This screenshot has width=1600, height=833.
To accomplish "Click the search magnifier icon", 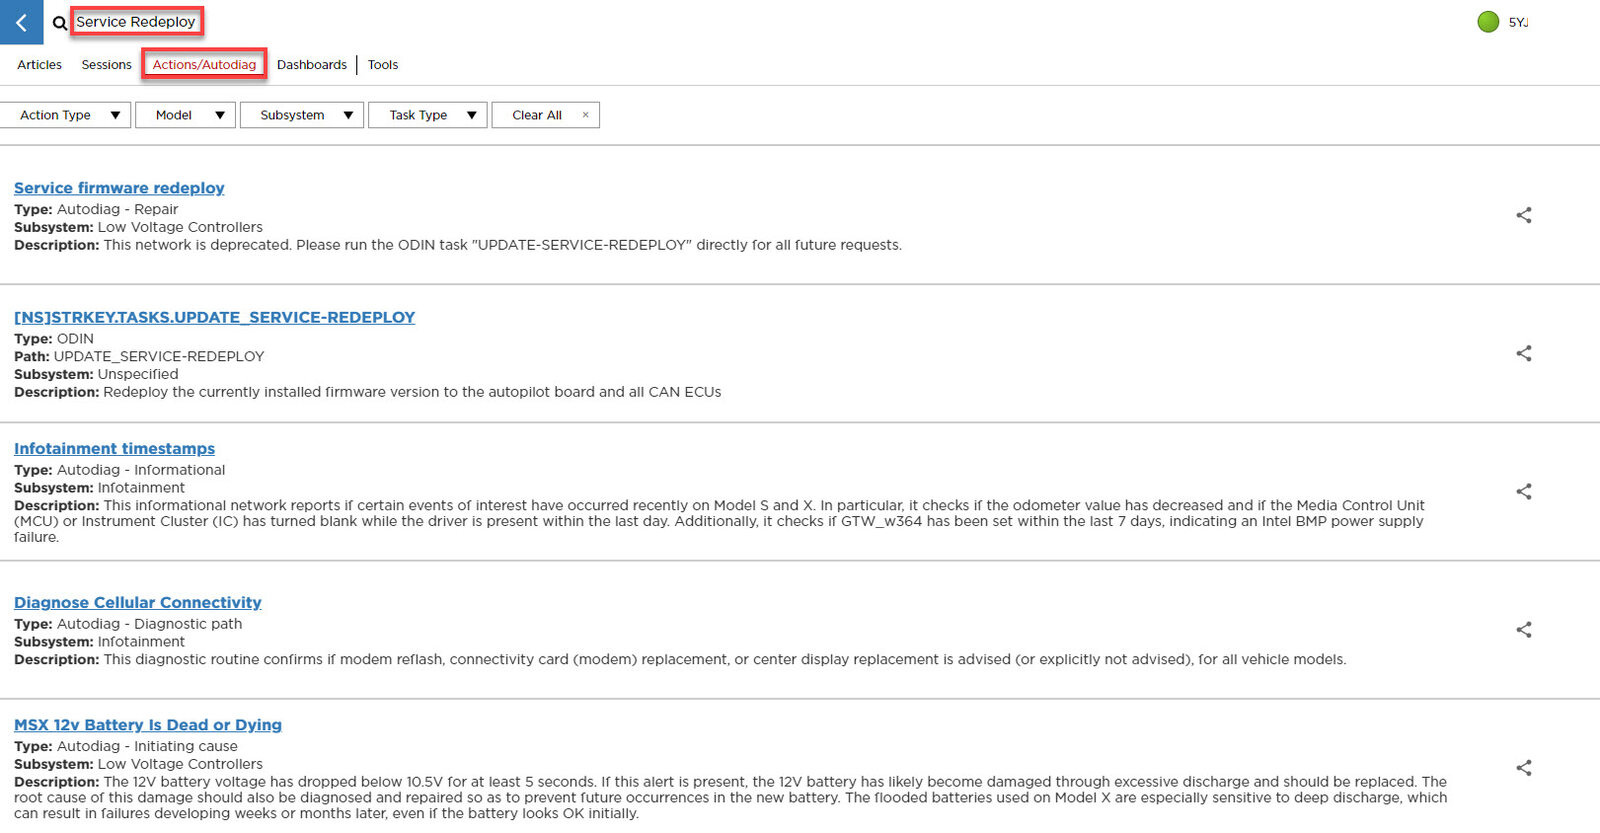I will point(60,23).
